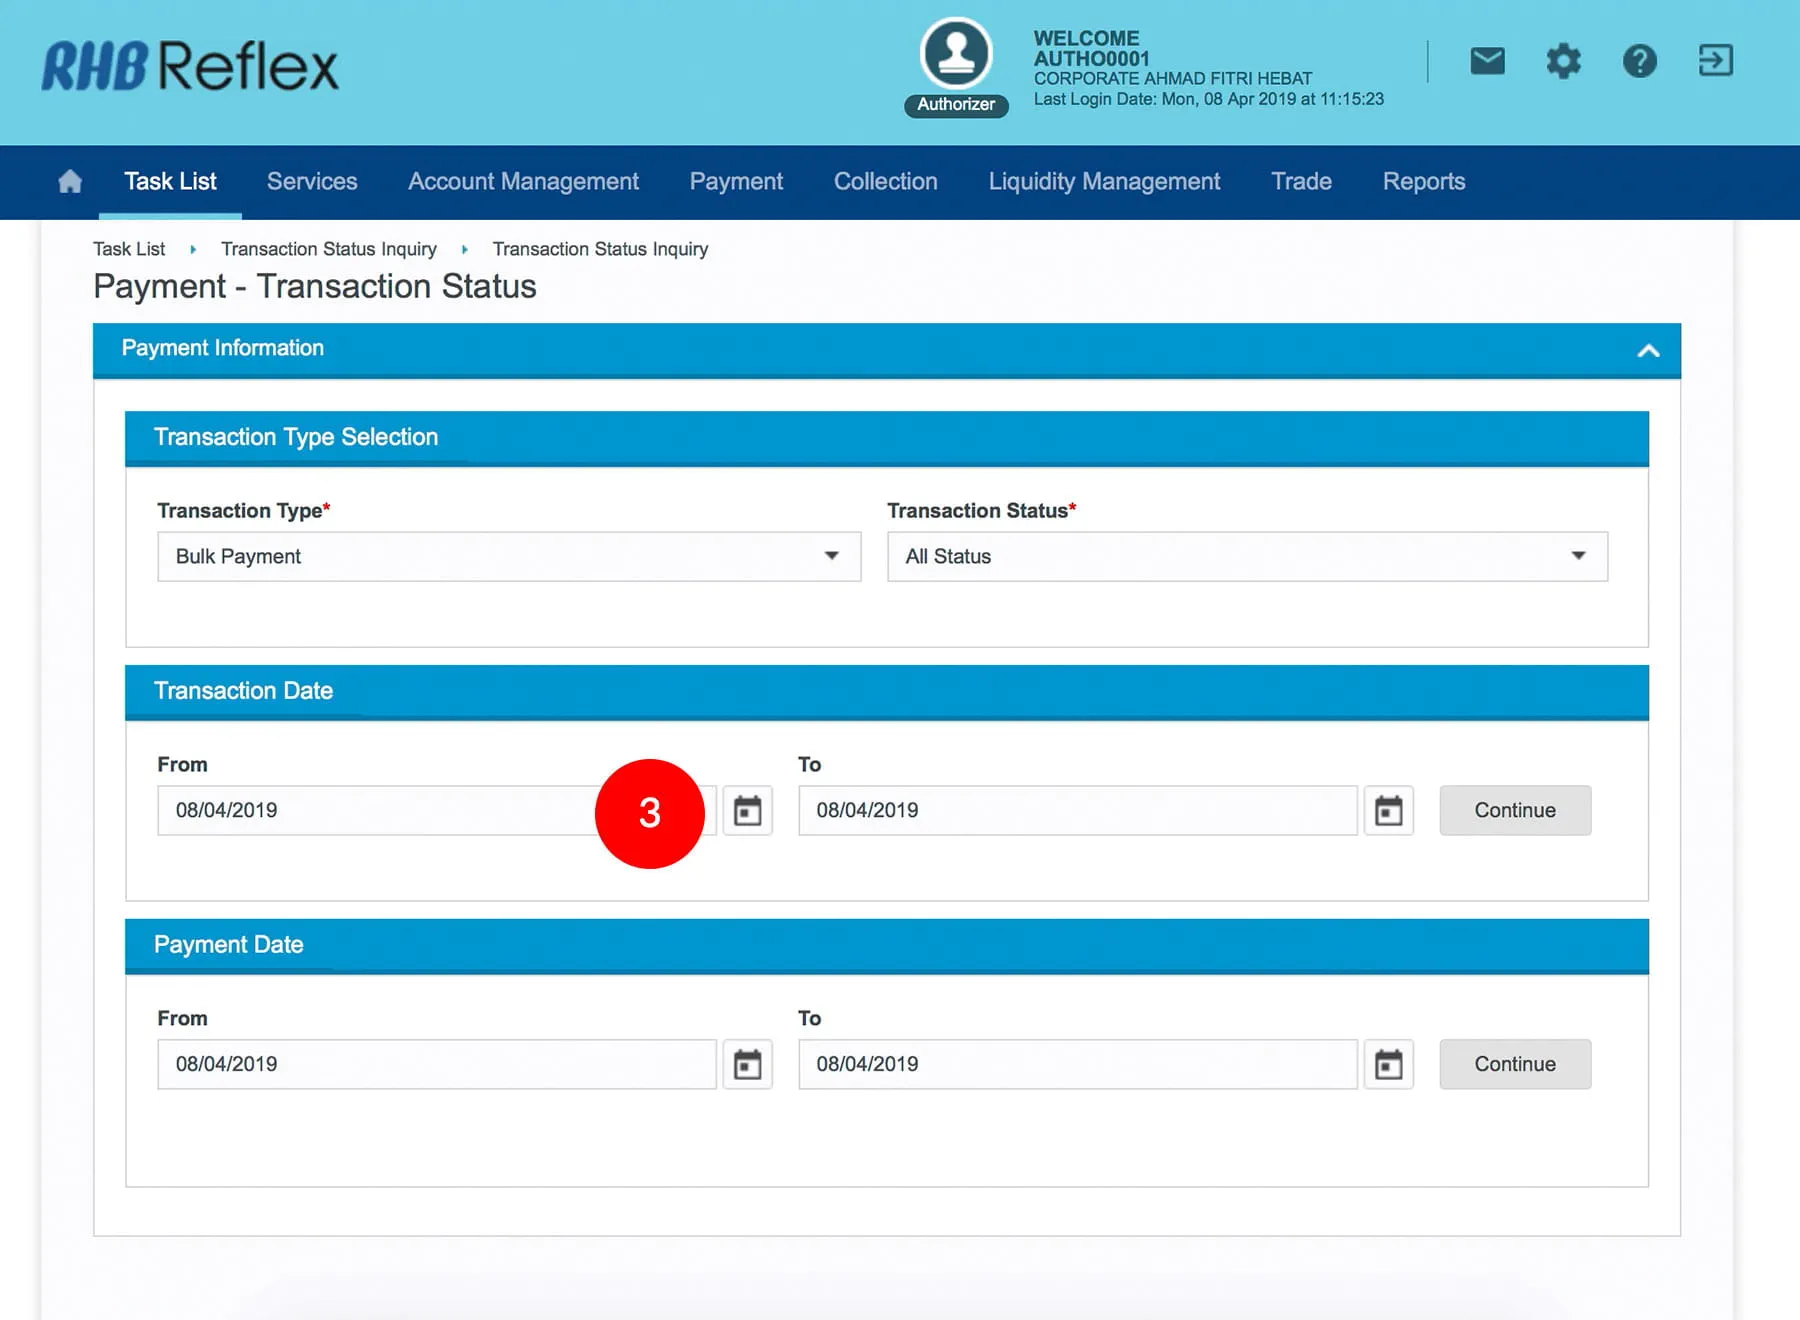Open calendar for Transaction Date From

747,810
